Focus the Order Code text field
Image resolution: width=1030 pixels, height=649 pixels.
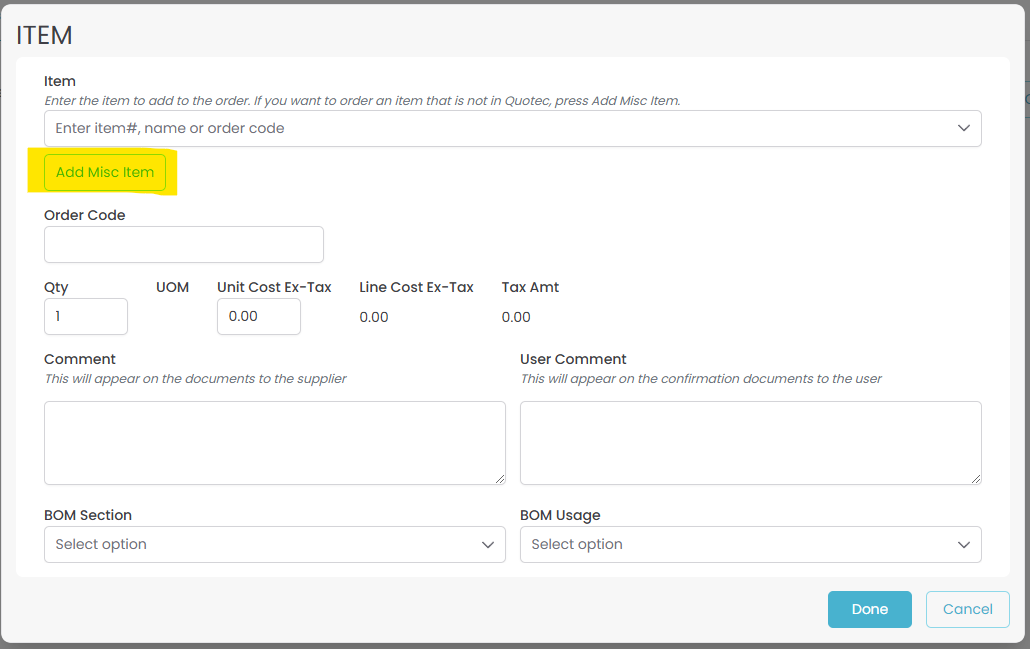pos(184,244)
